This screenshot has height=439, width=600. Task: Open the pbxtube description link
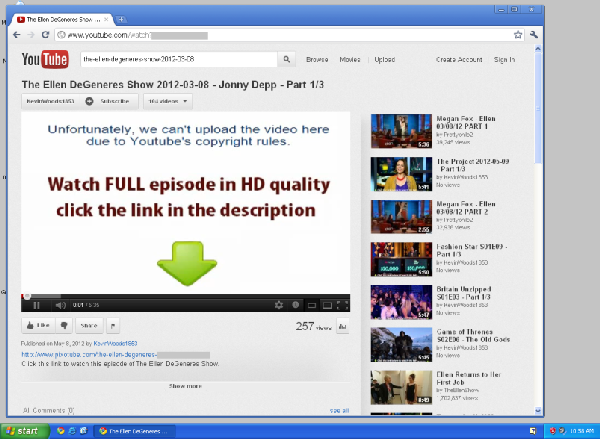[116, 355]
